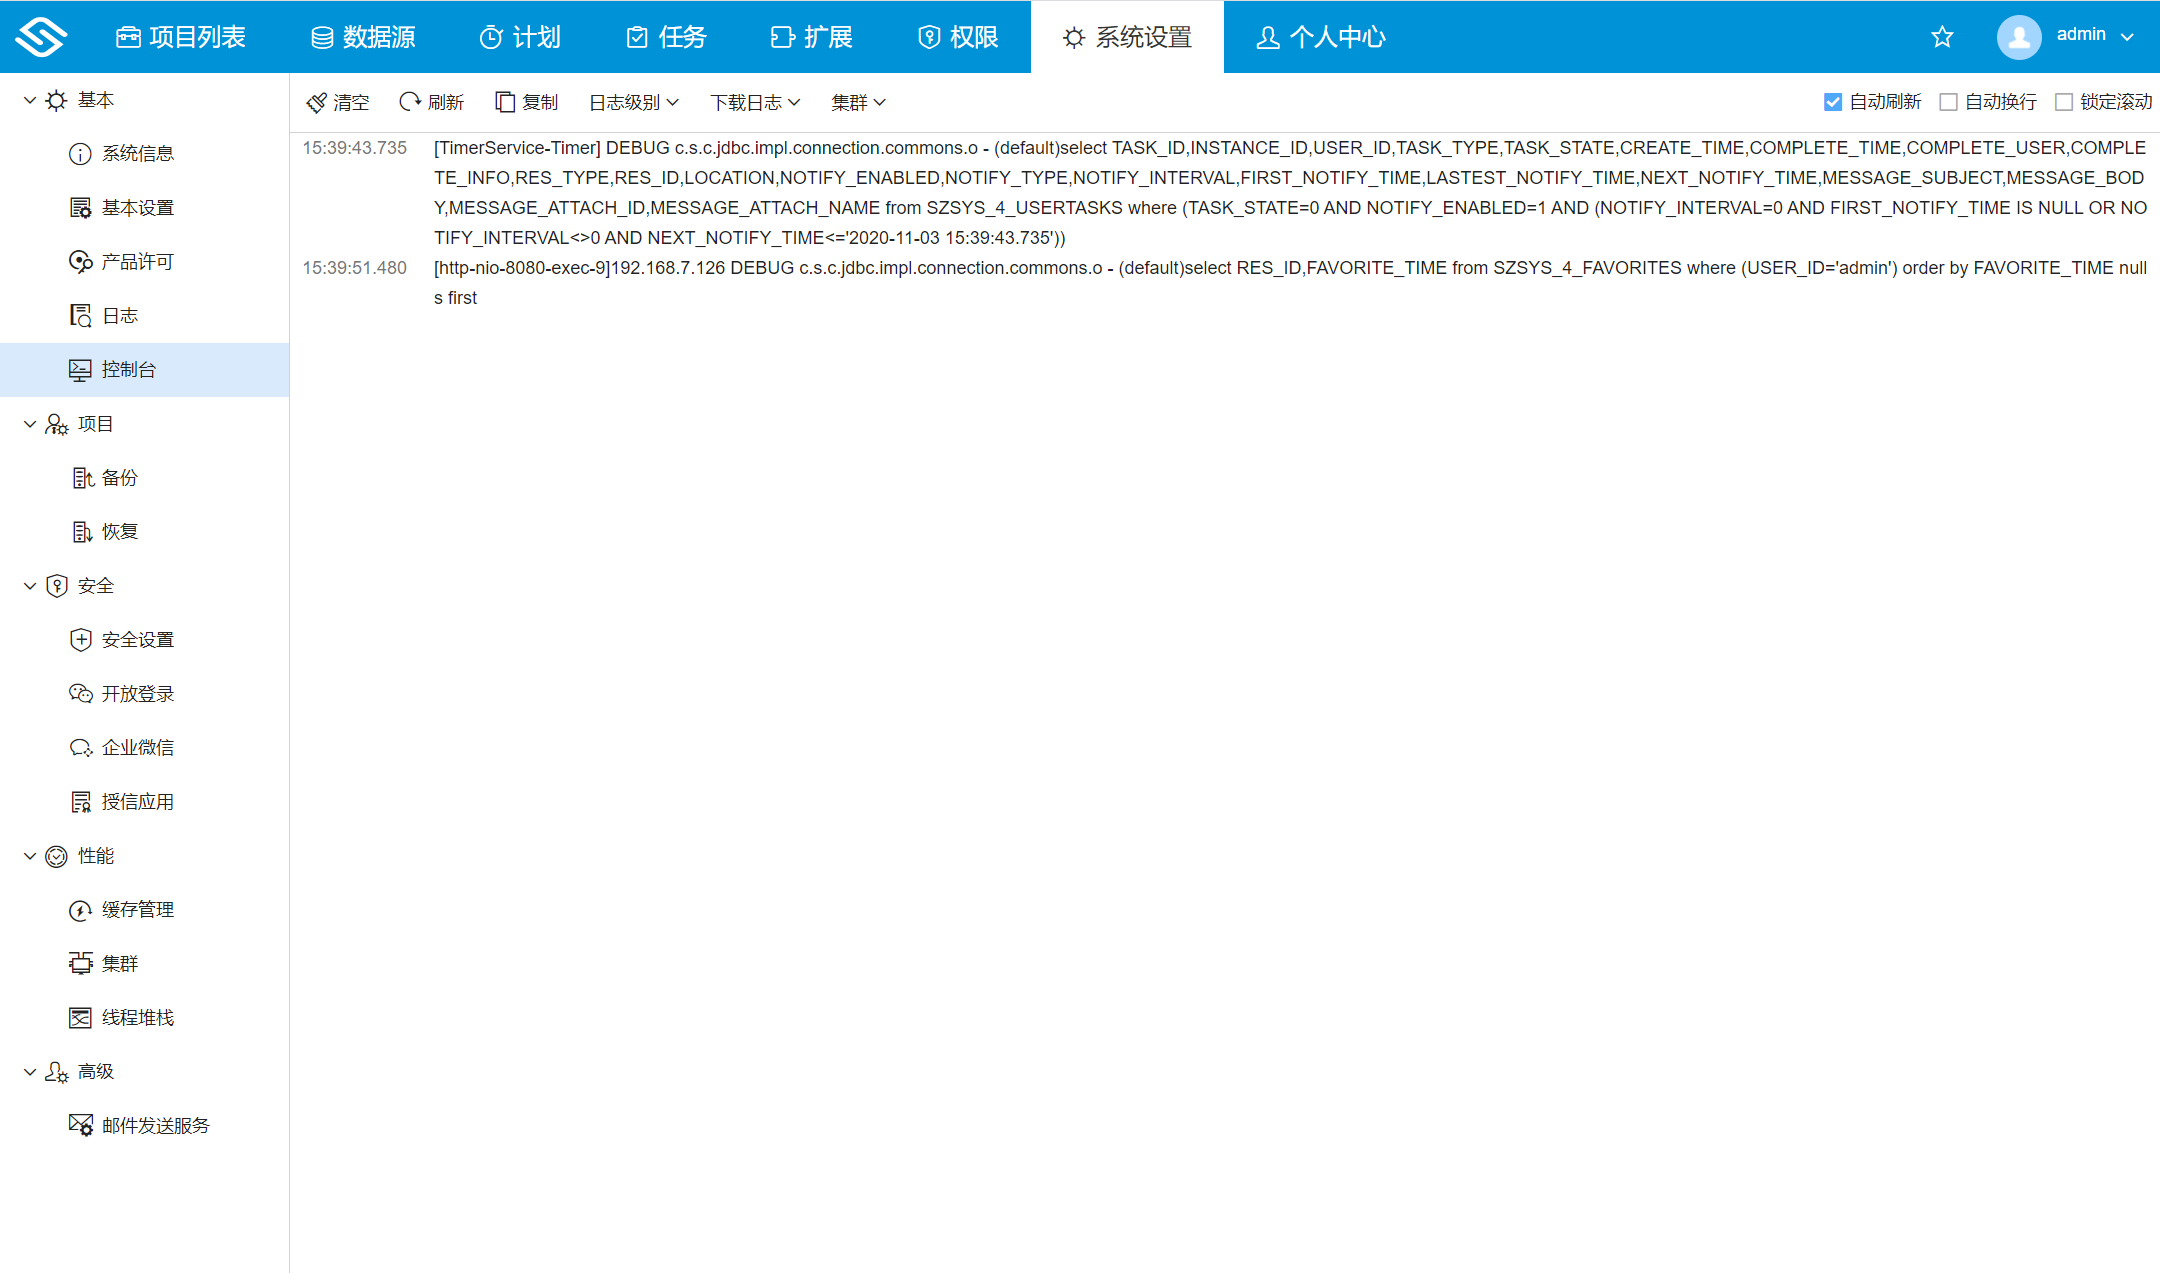The image size is (2160, 1273).
Task: Open the 产品许可 page
Action: (137, 262)
